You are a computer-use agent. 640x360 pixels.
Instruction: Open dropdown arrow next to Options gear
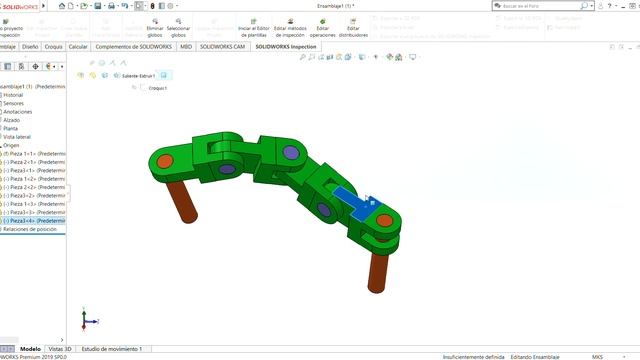(177, 6)
